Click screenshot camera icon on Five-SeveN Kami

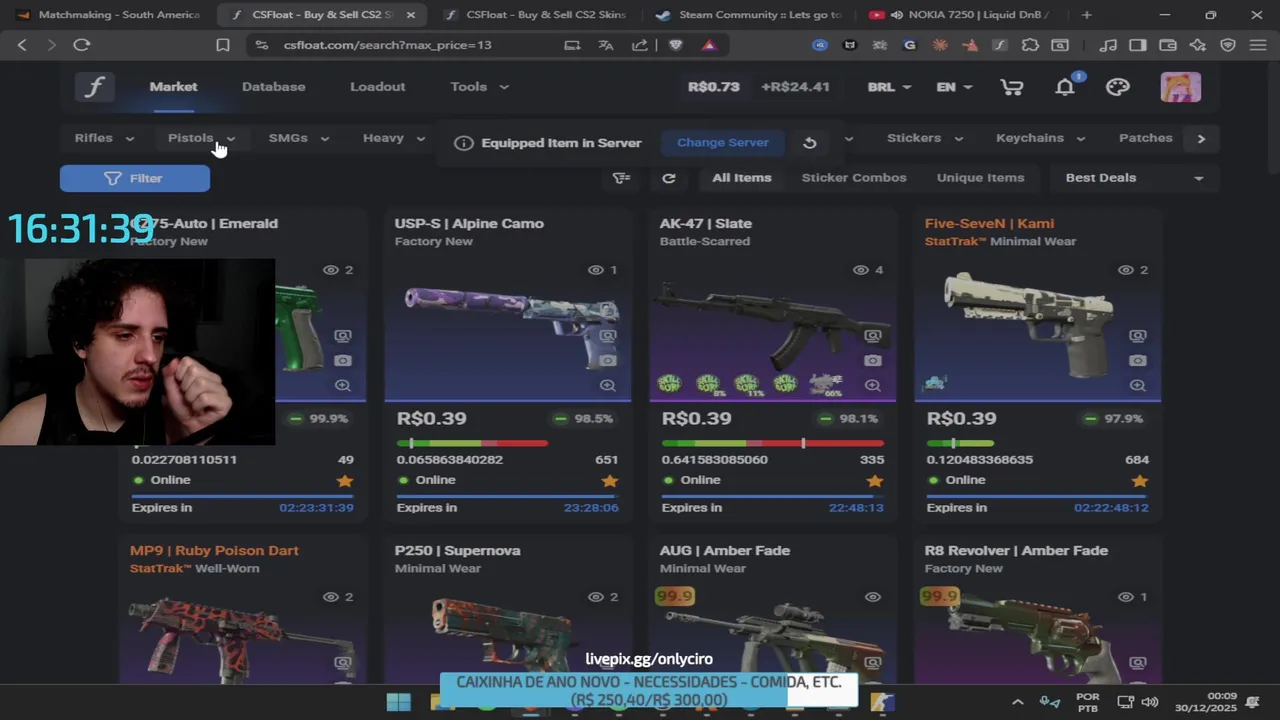pyautogui.click(x=1138, y=360)
